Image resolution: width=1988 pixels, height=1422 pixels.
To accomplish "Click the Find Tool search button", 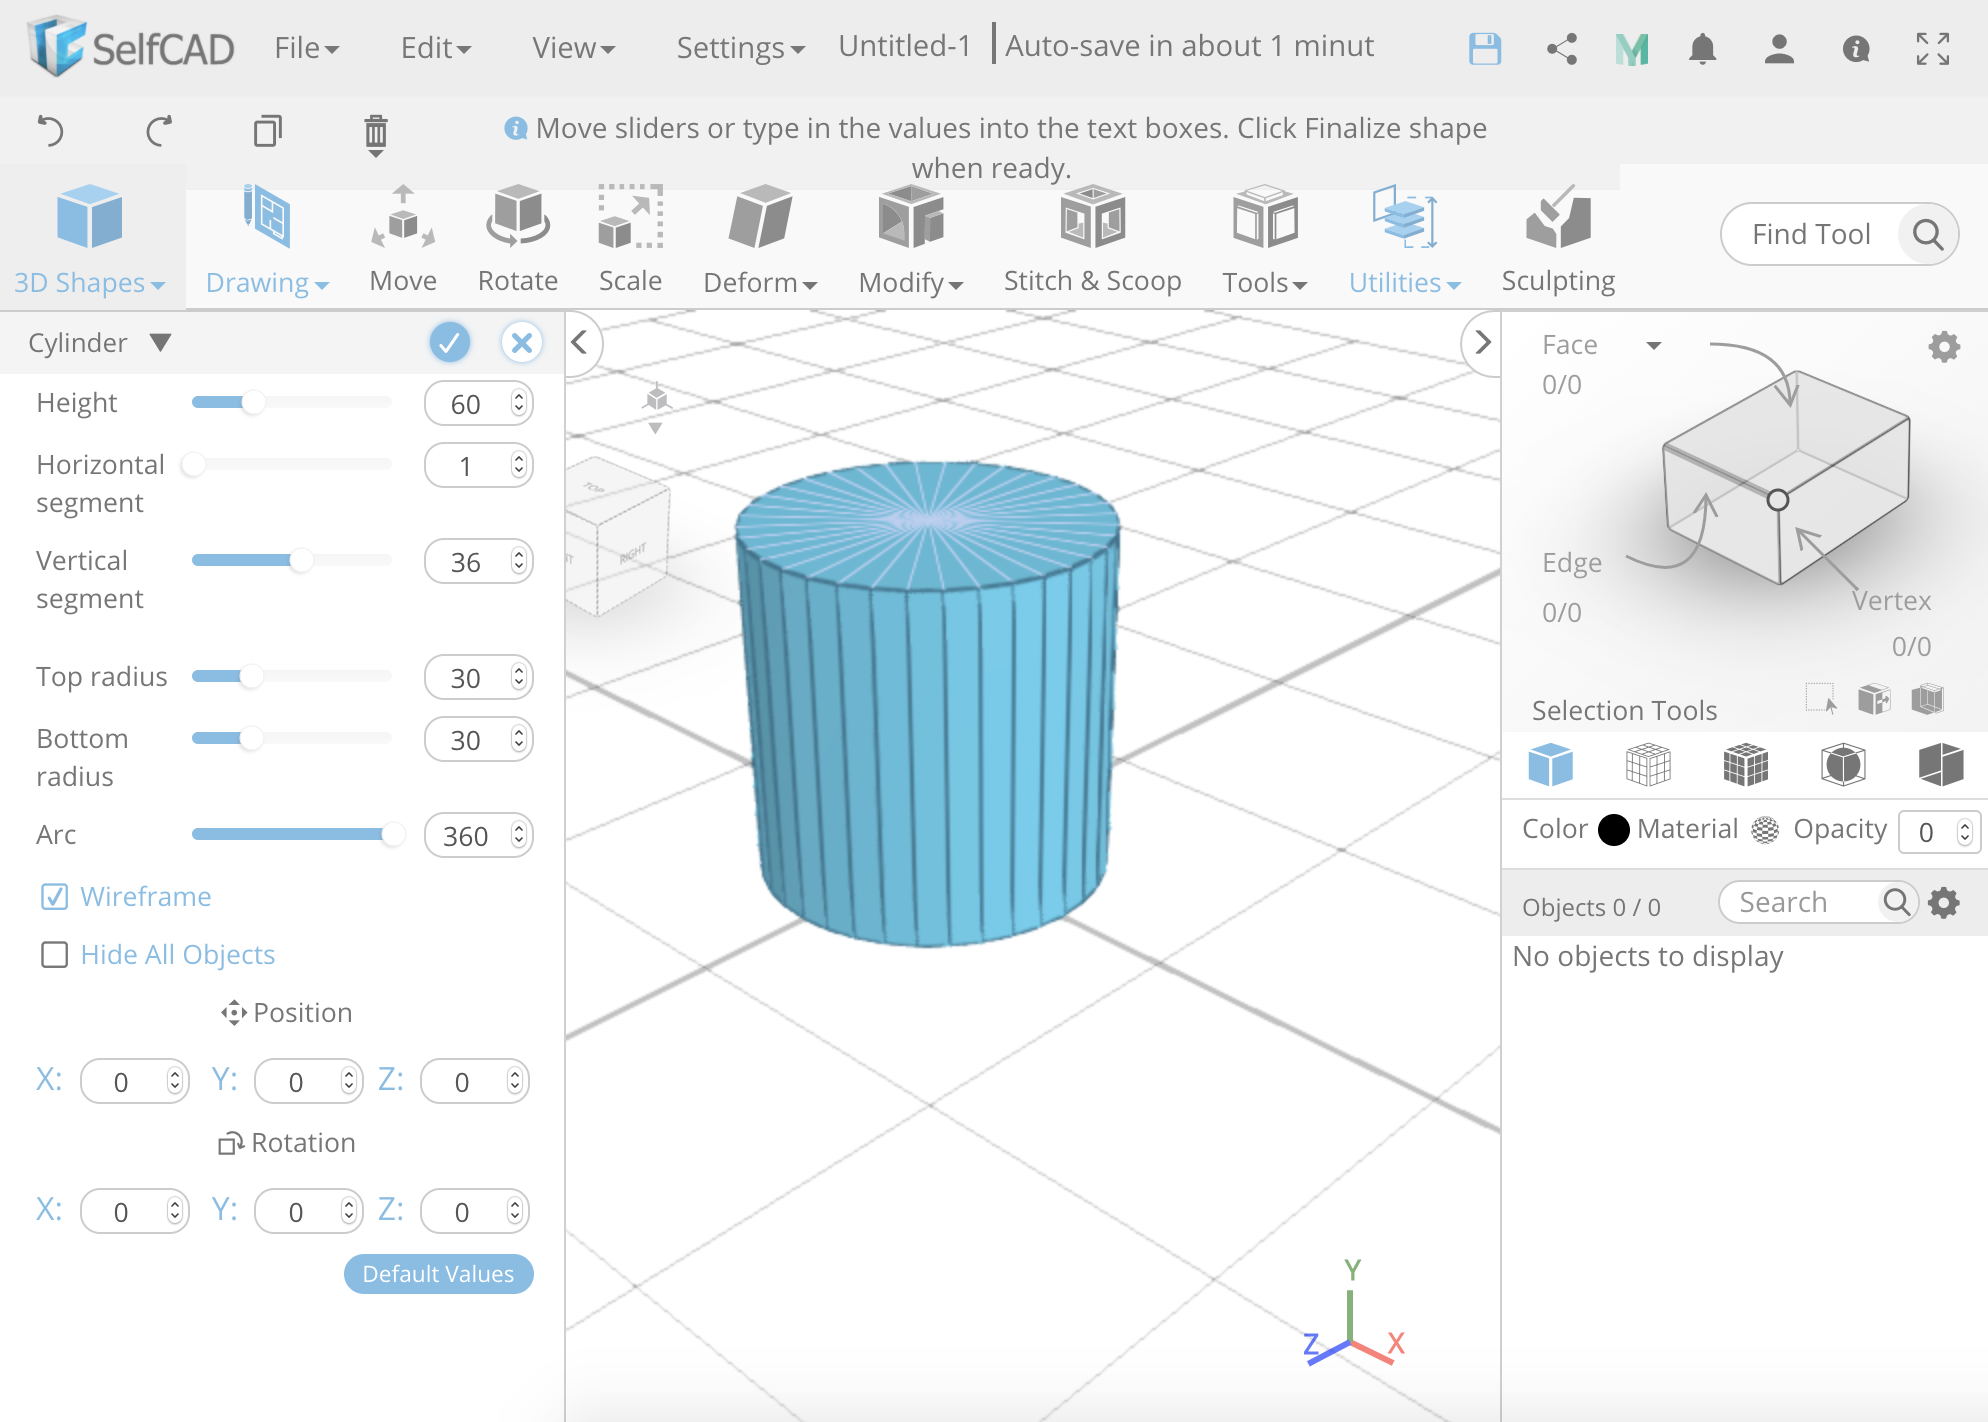I will coord(1926,234).
